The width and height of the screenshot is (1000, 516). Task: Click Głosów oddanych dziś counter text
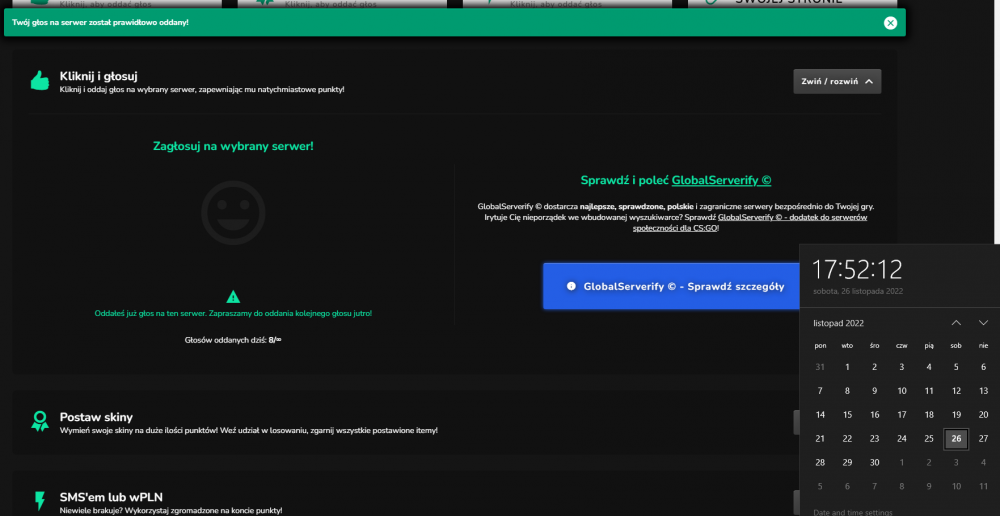(233, 340)
